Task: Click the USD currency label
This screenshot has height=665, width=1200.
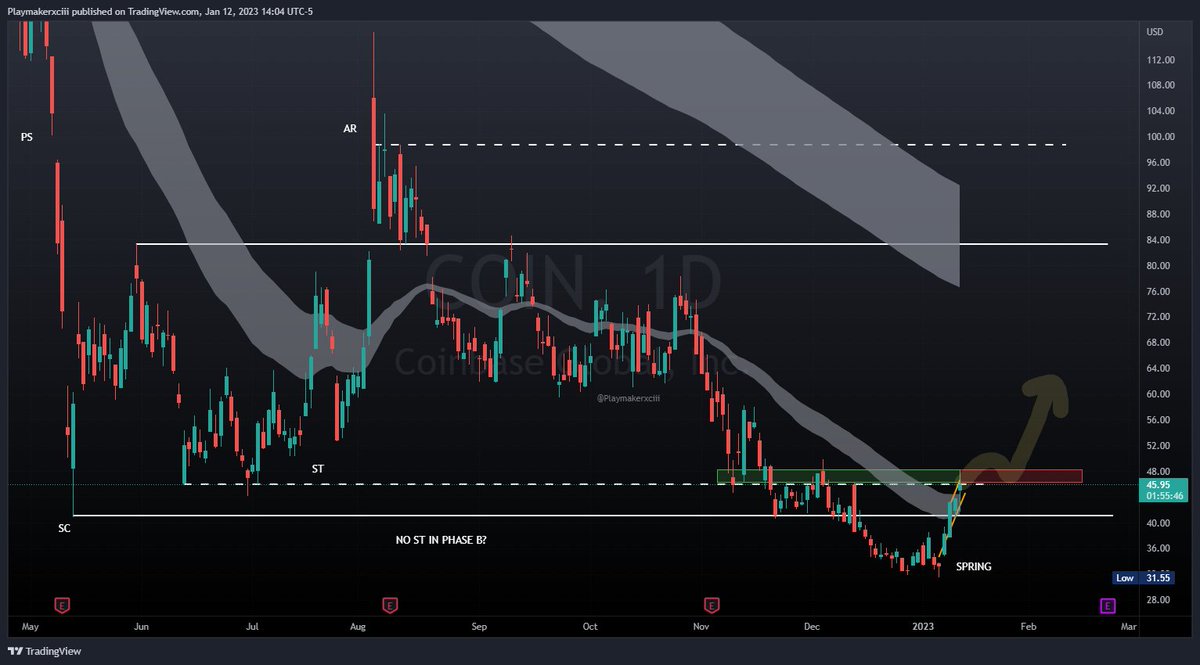Action: [x=1155, y=32]
